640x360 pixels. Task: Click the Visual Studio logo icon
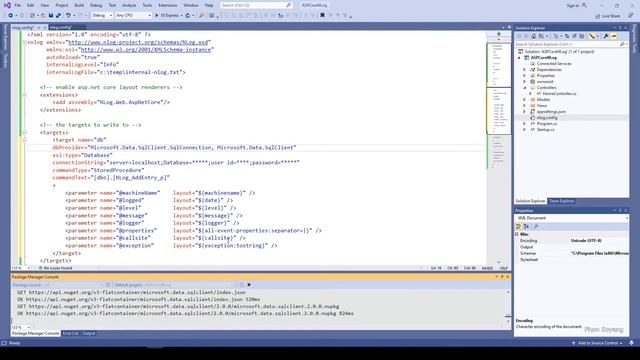point(7,5)
